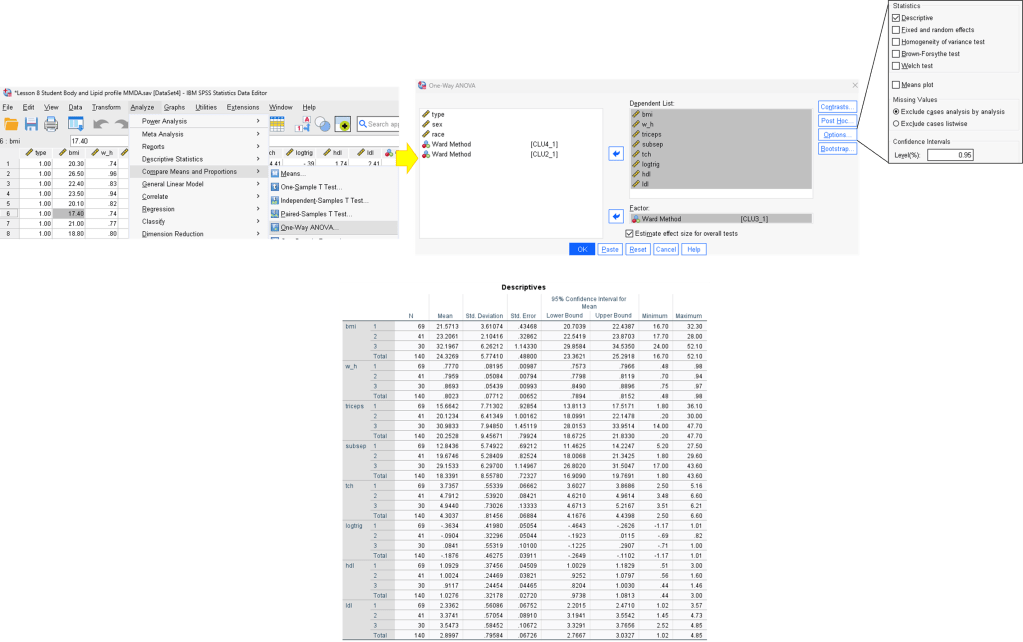The height and width of the screenshot is (642, 1023).
Task: Open the Post Hoc dialog button
Action: point(835,120)
